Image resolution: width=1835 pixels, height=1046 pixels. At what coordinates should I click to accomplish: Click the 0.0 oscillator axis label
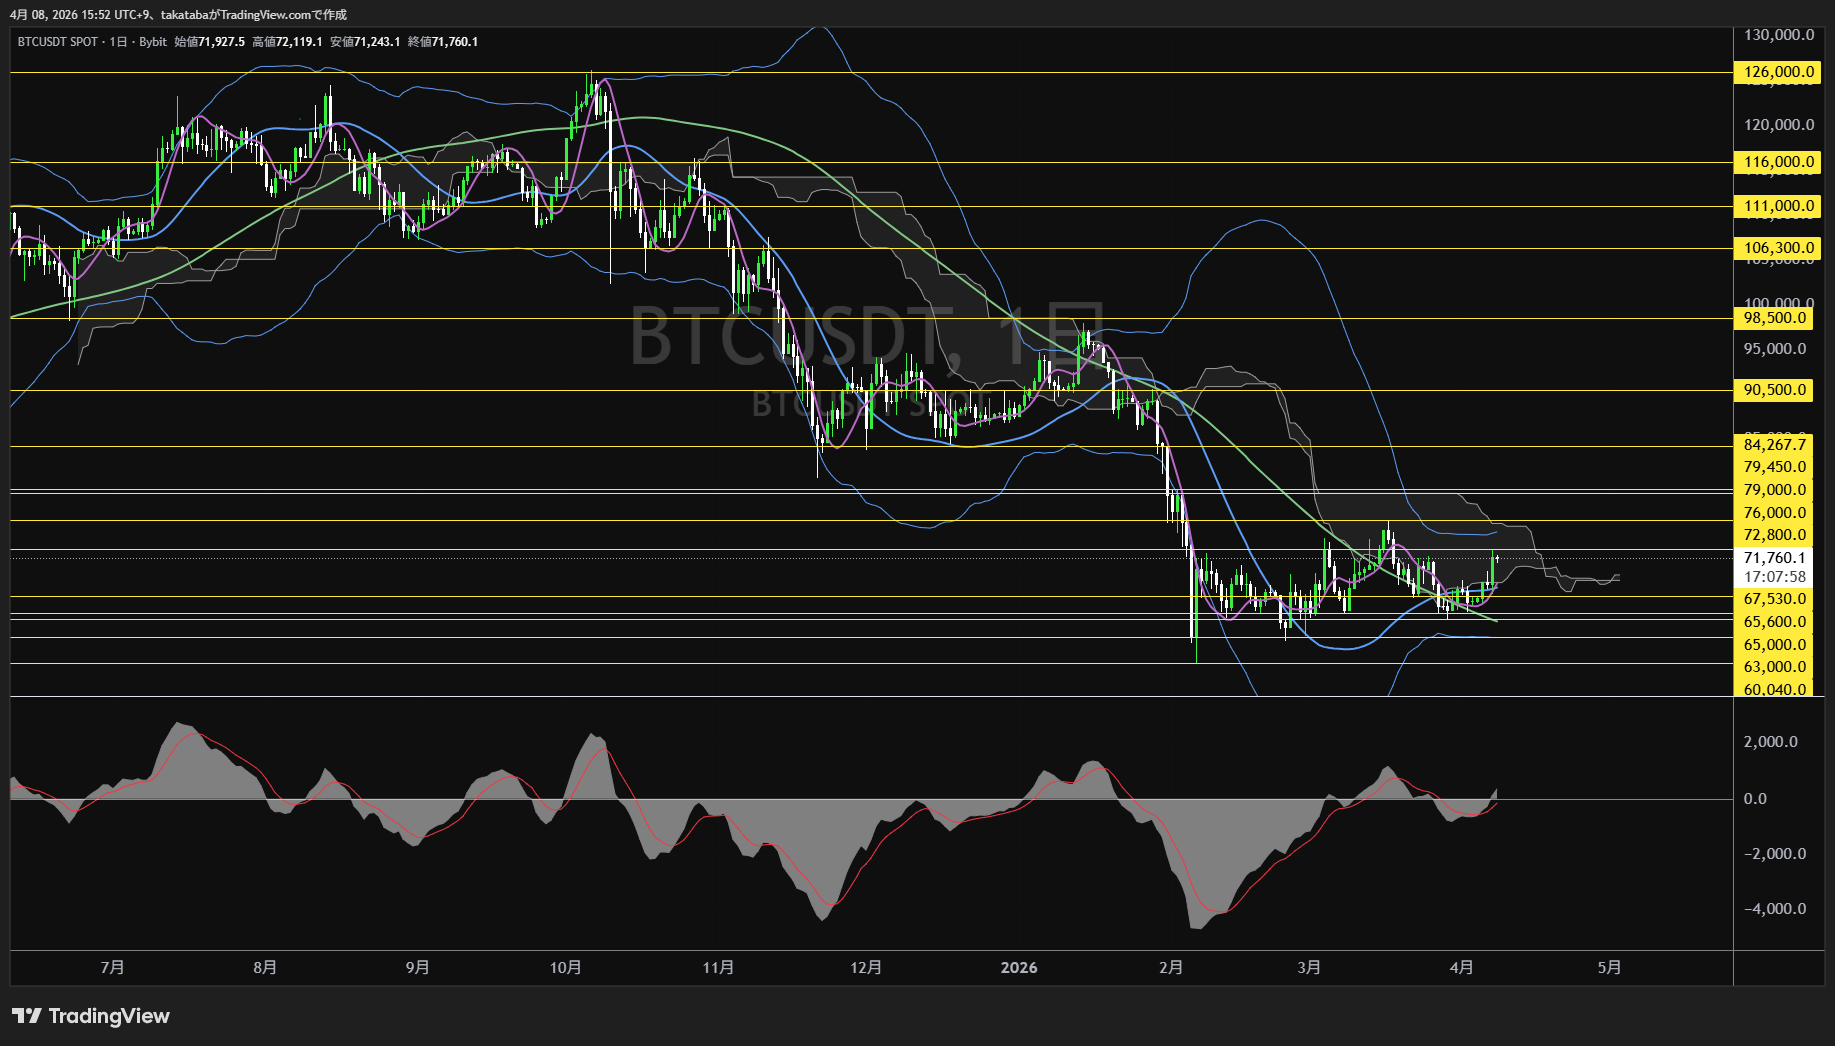pyautogui.click(x=1755, y=799)
